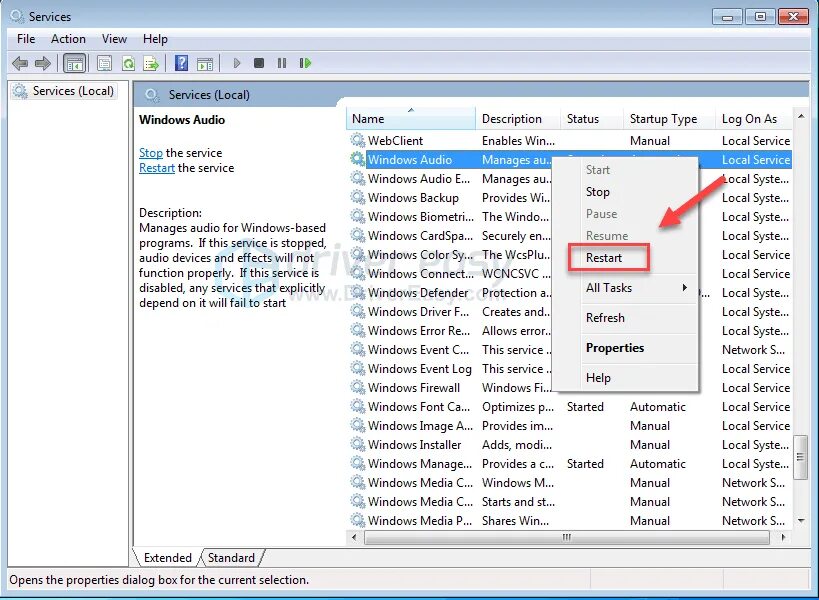Select Windows Media P... service row

click(x=570, y=521)
